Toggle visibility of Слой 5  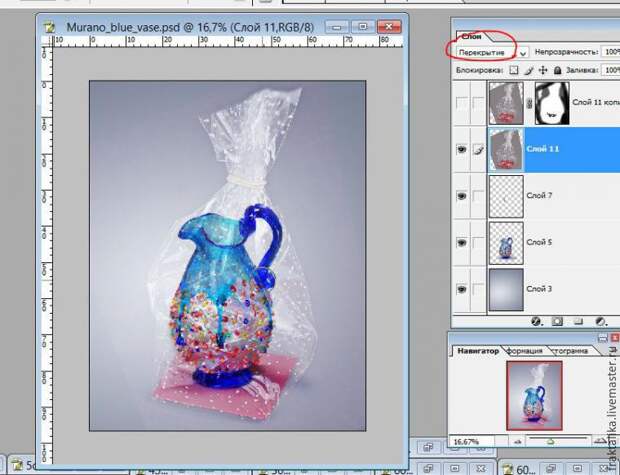pos(460,242)
